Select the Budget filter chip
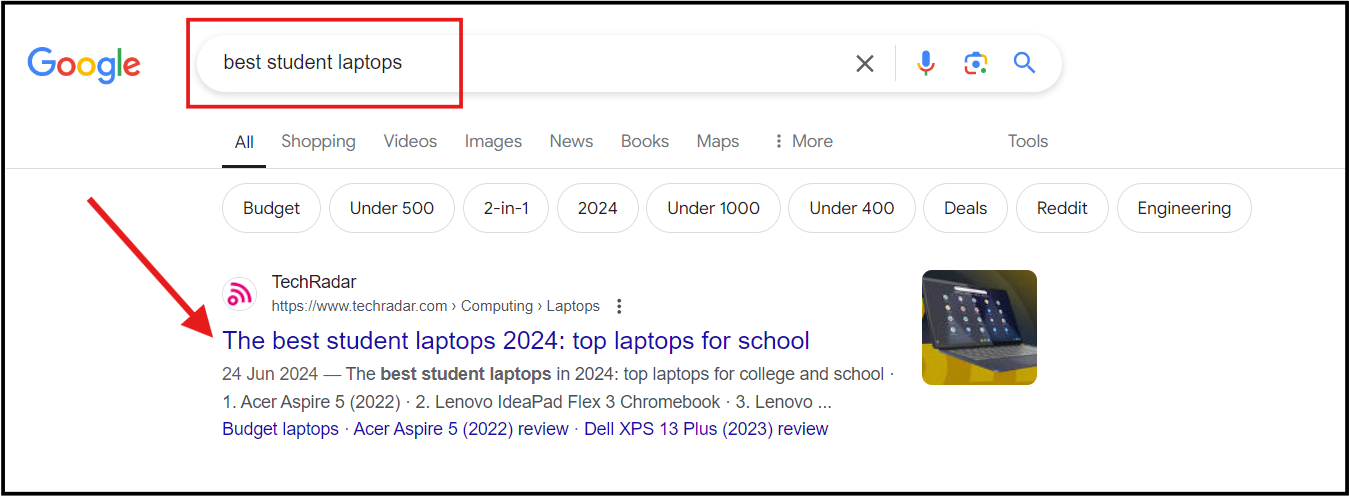Viewport: 1349px width, 496px height. click(x=271, y=208)
